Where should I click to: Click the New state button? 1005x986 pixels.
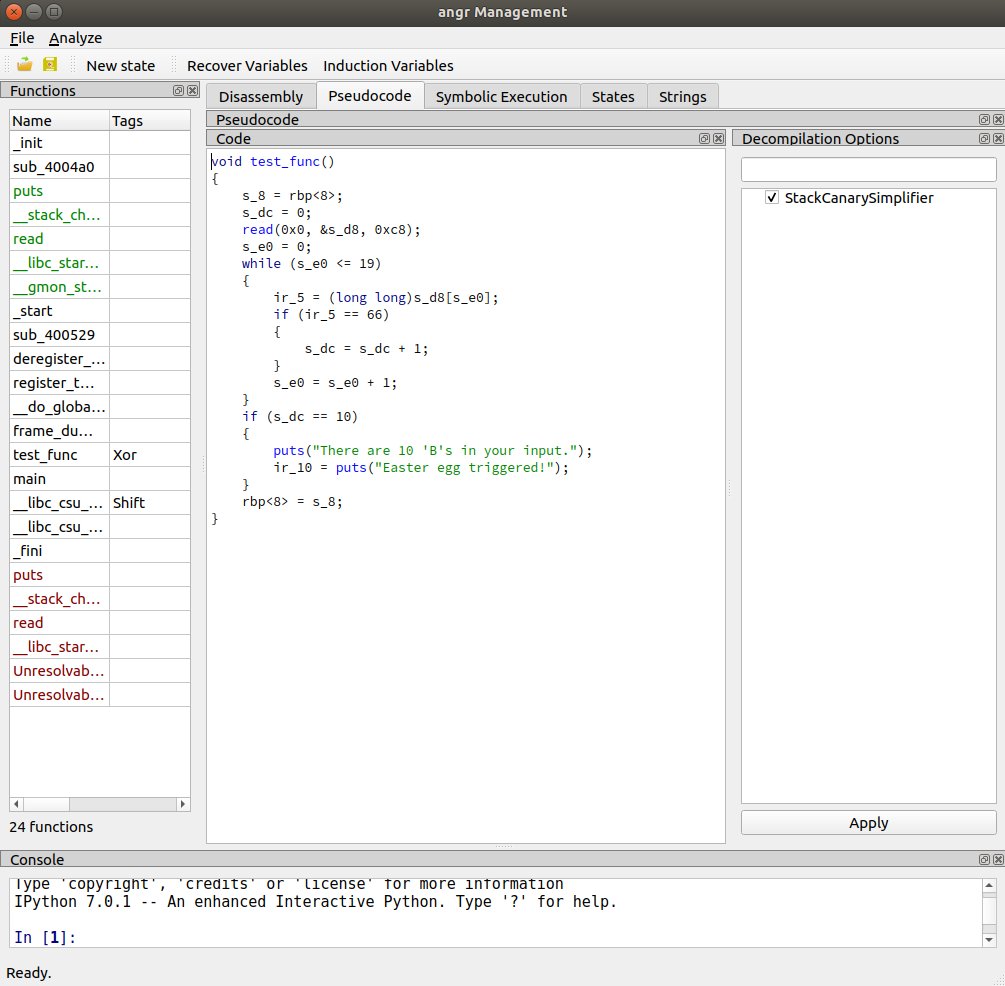(x=120, y=65)
